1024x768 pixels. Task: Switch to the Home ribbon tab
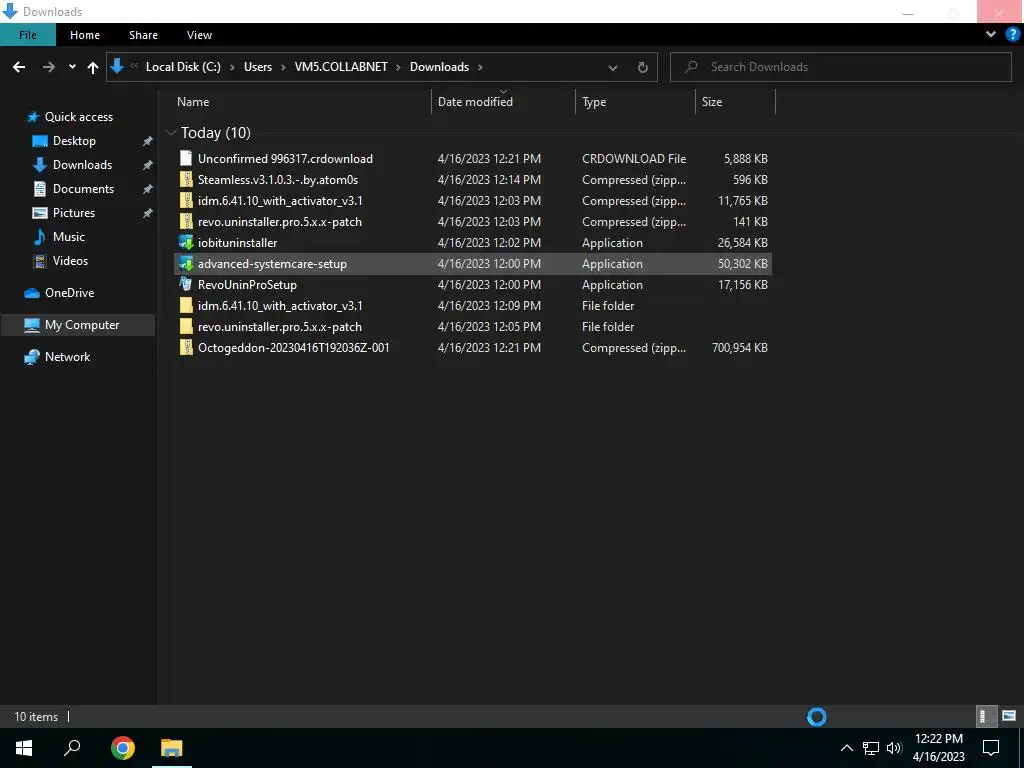[x=85, y=35]
